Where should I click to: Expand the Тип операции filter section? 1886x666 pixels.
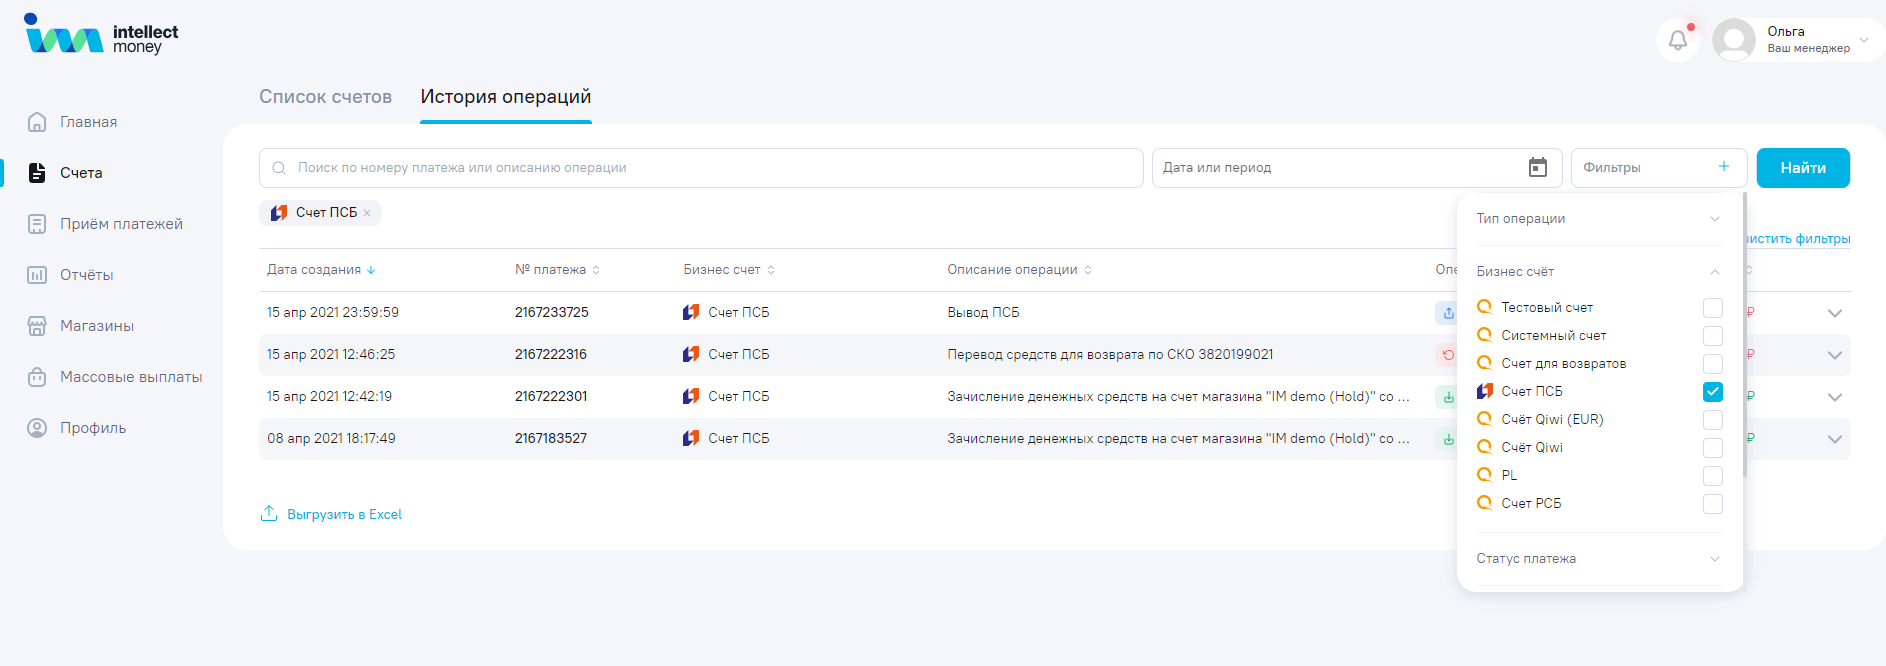coord(1597,219)
